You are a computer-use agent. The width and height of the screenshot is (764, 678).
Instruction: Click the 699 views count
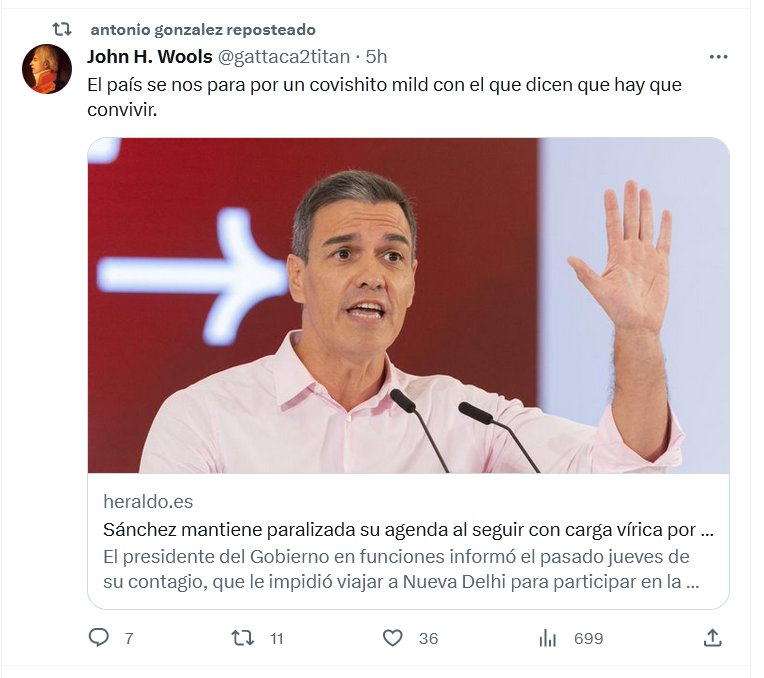tap(589, 639)
